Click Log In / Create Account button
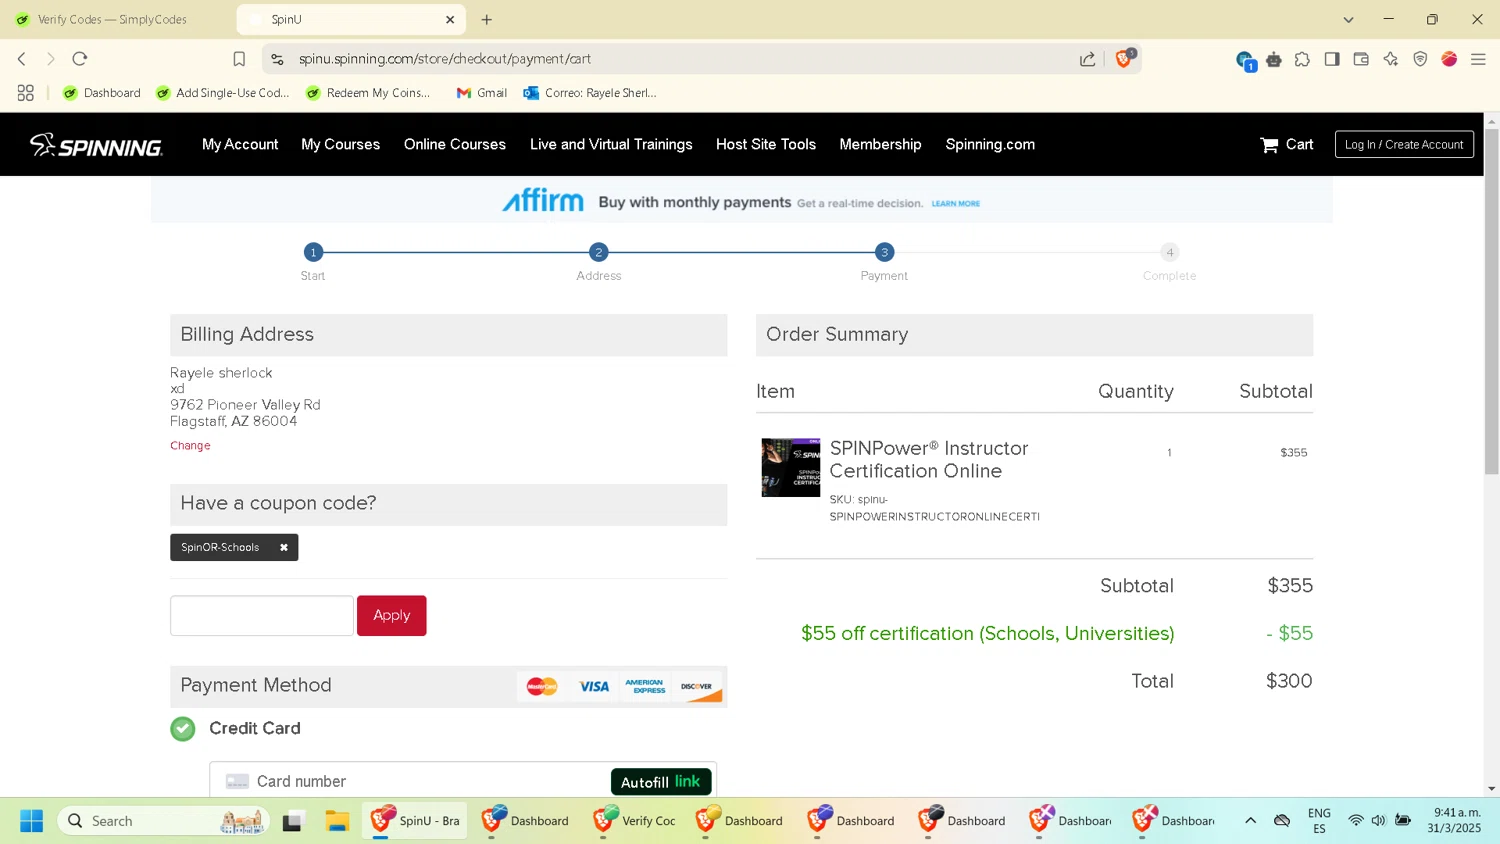This screenshot has height=844, width=1500. [1404, 144]
